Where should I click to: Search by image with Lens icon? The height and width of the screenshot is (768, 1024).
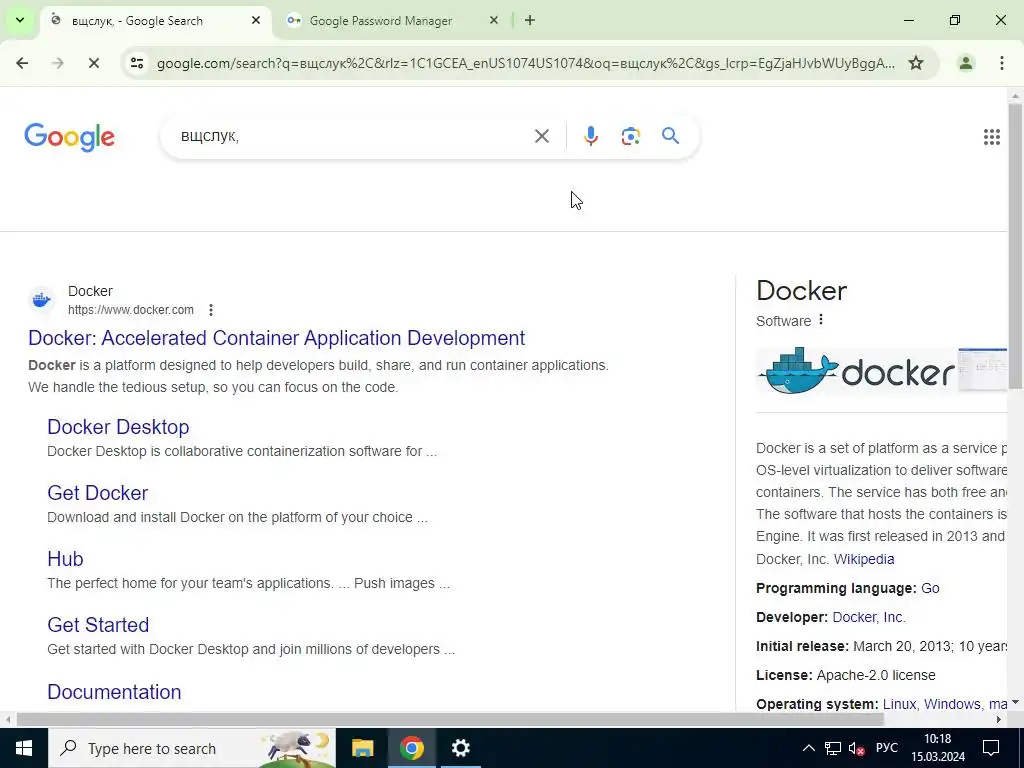coord(630,136)
